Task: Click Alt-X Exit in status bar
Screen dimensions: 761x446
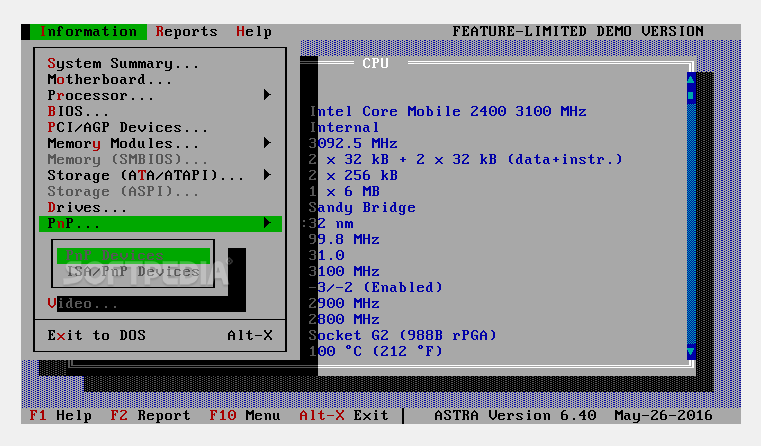Action: 344,416
